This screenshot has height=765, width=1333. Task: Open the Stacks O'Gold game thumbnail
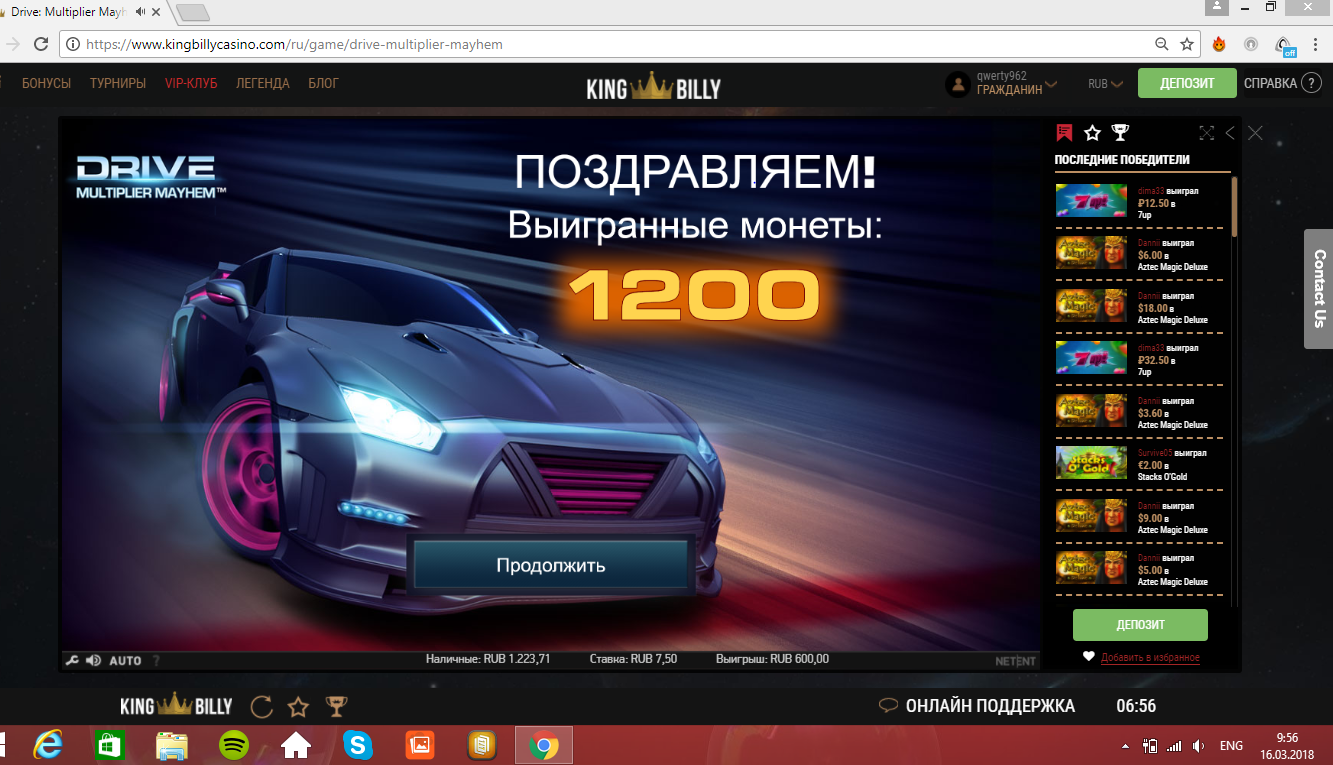[1091, 462]
